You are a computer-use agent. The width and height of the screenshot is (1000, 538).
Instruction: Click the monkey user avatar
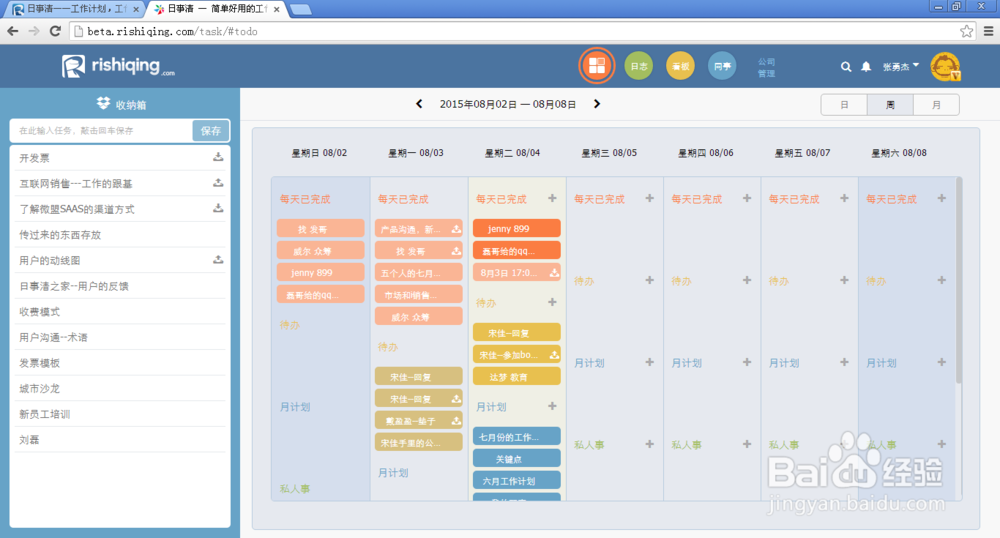945,66
